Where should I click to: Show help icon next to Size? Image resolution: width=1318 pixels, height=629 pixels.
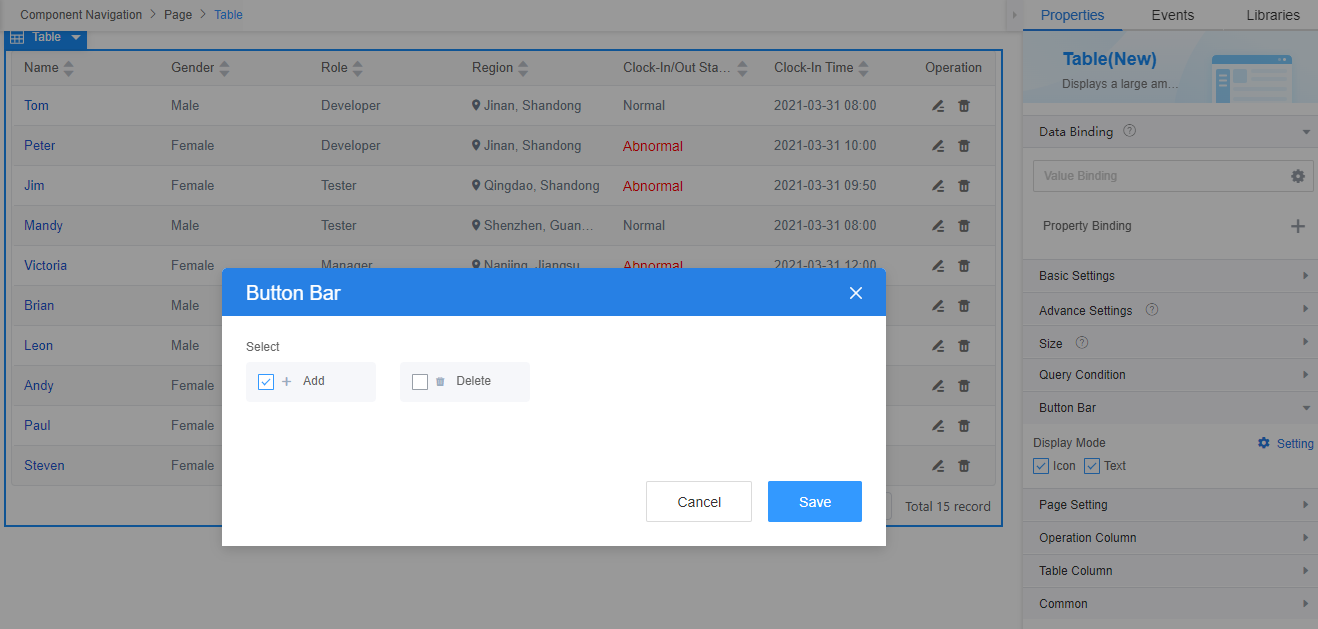(x=1082, y=343)
